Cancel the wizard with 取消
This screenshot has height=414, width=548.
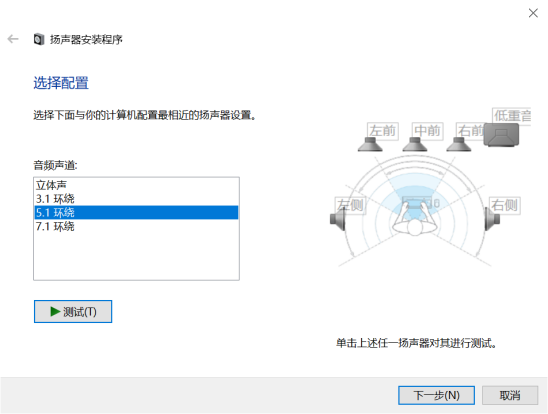point(510,395)
